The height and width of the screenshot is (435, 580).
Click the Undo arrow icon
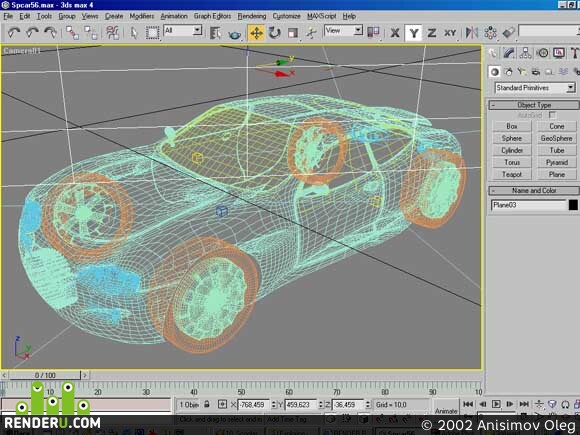pos(13,33)
